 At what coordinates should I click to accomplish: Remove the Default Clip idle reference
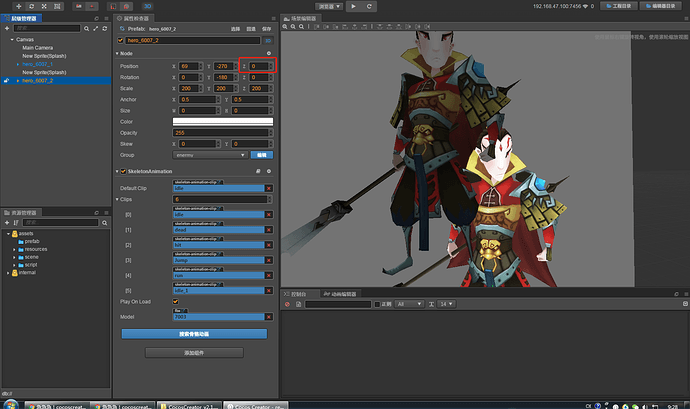click(269, 188)
